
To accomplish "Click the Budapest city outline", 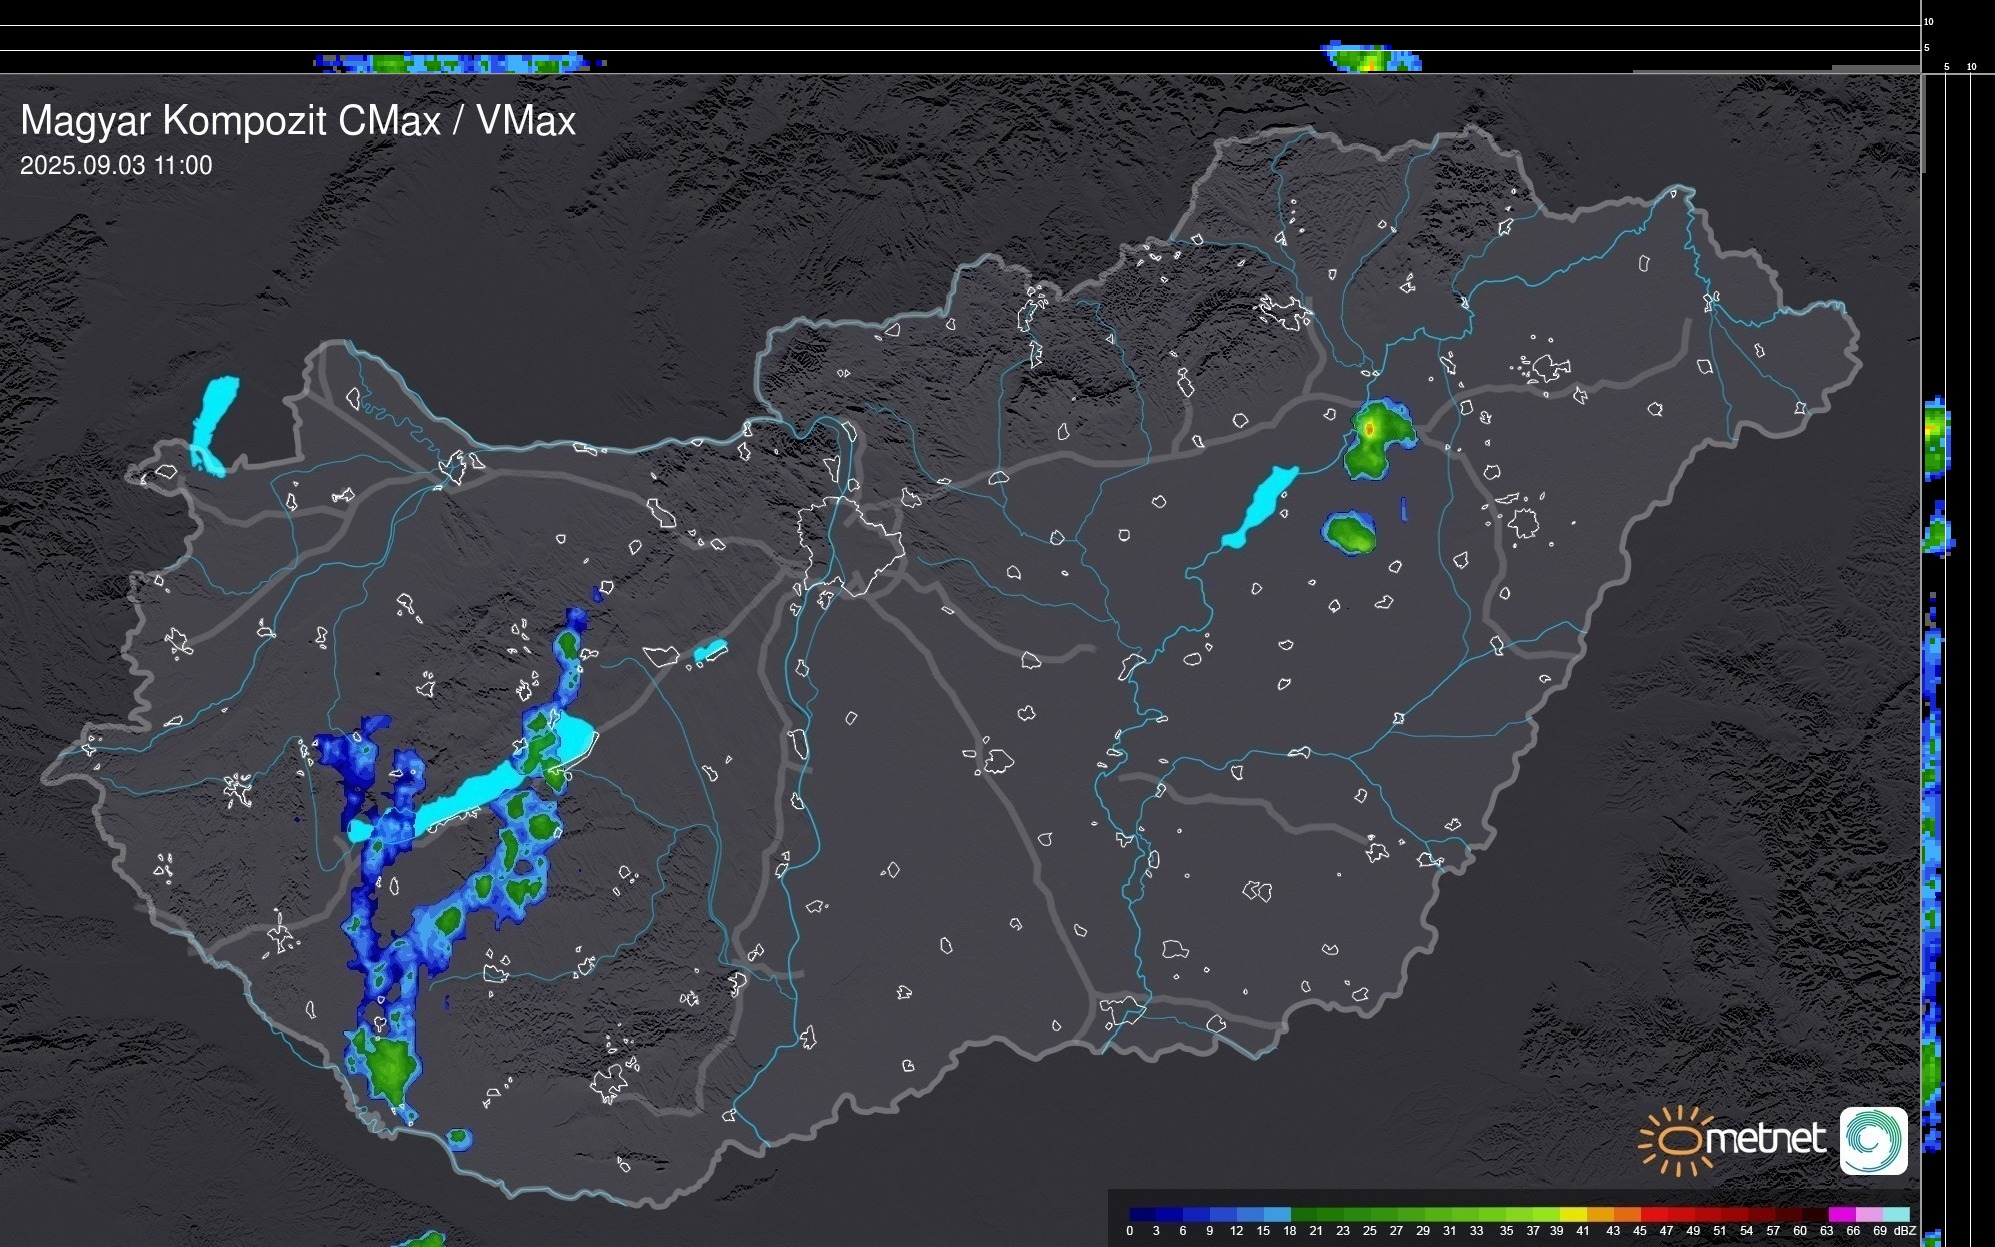I will [850, 545].
